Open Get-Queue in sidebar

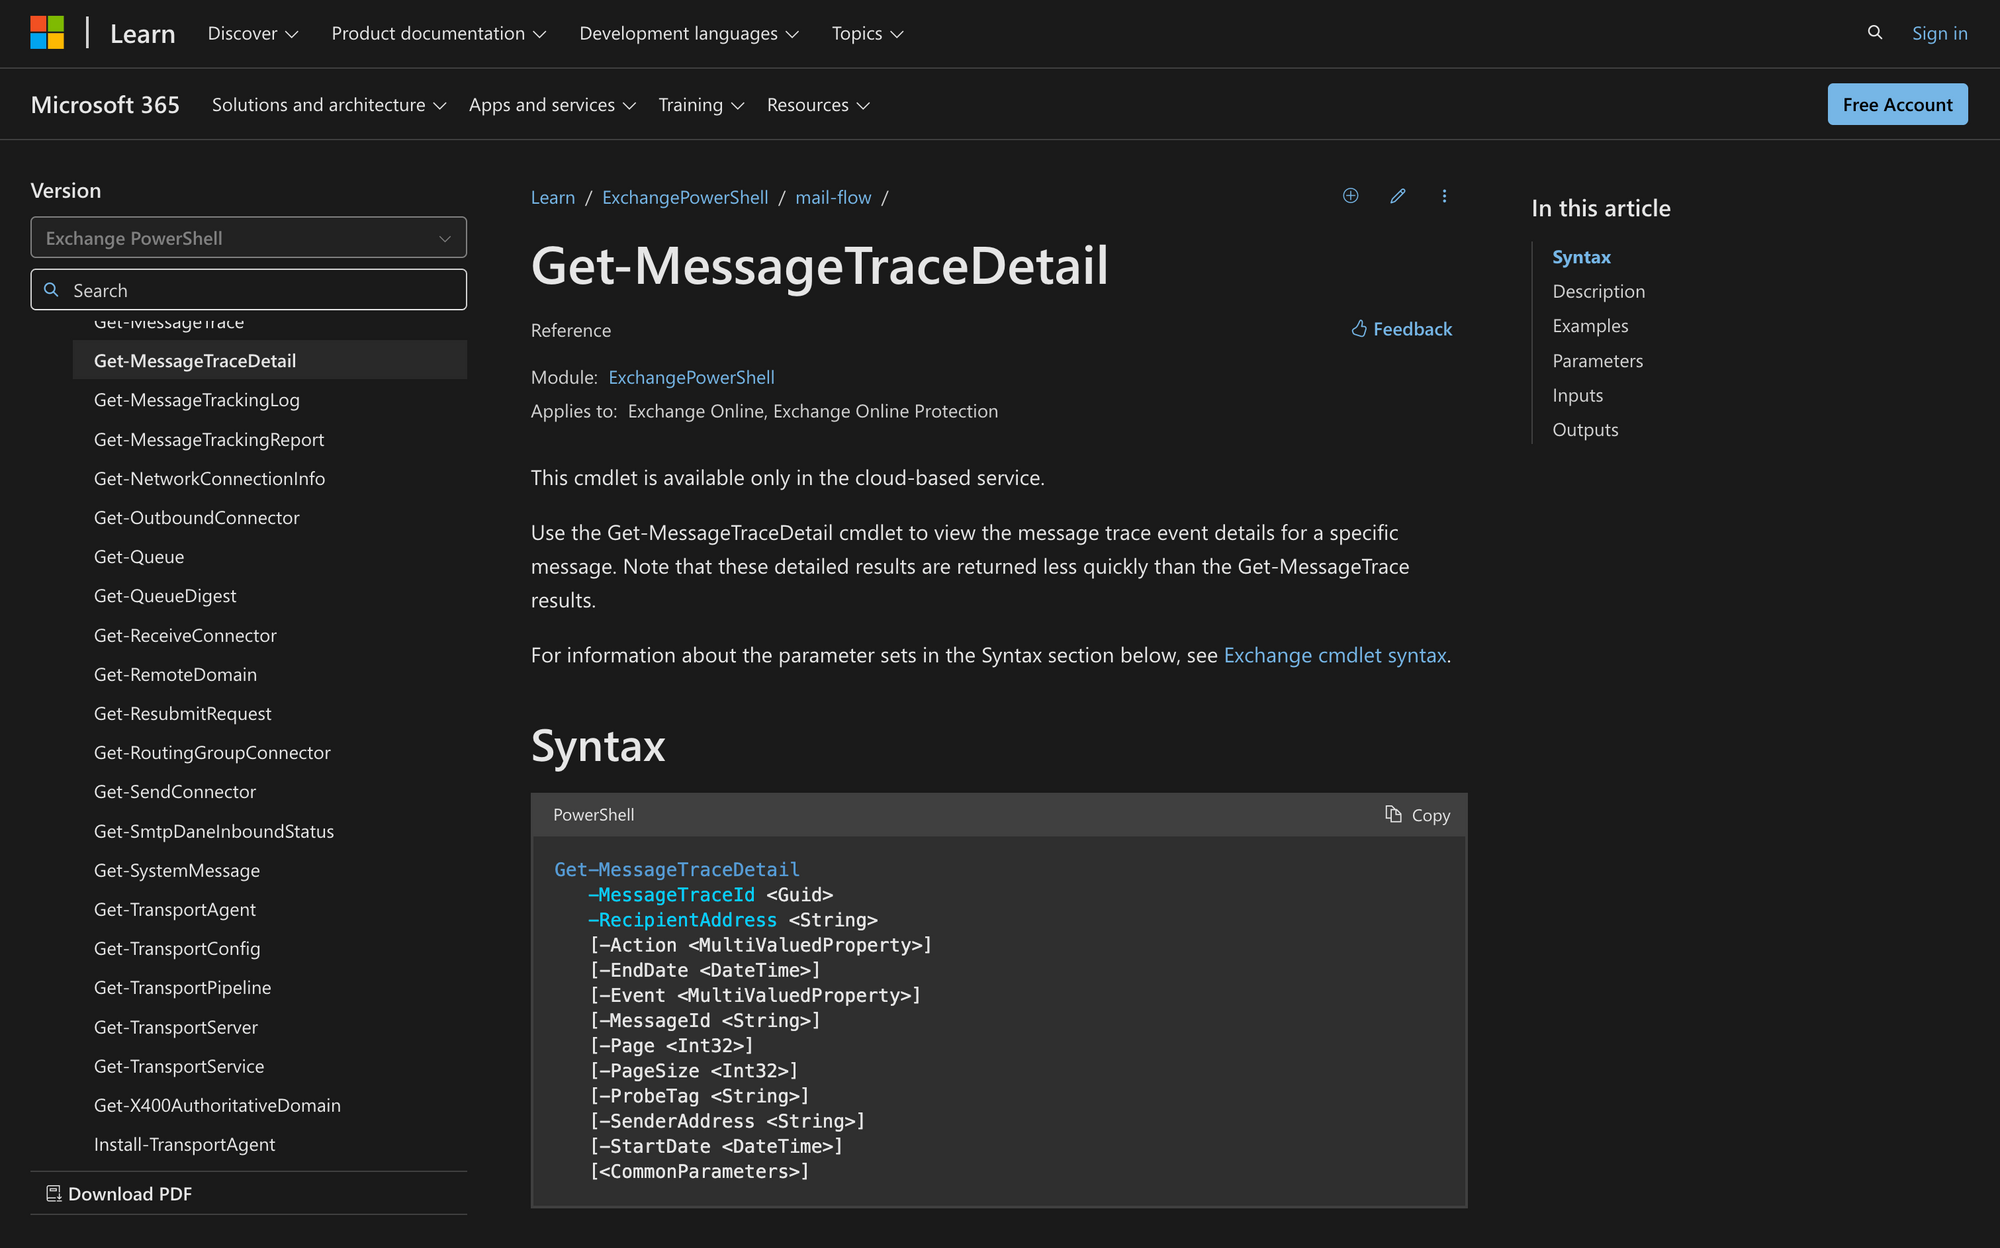[139, 557]
